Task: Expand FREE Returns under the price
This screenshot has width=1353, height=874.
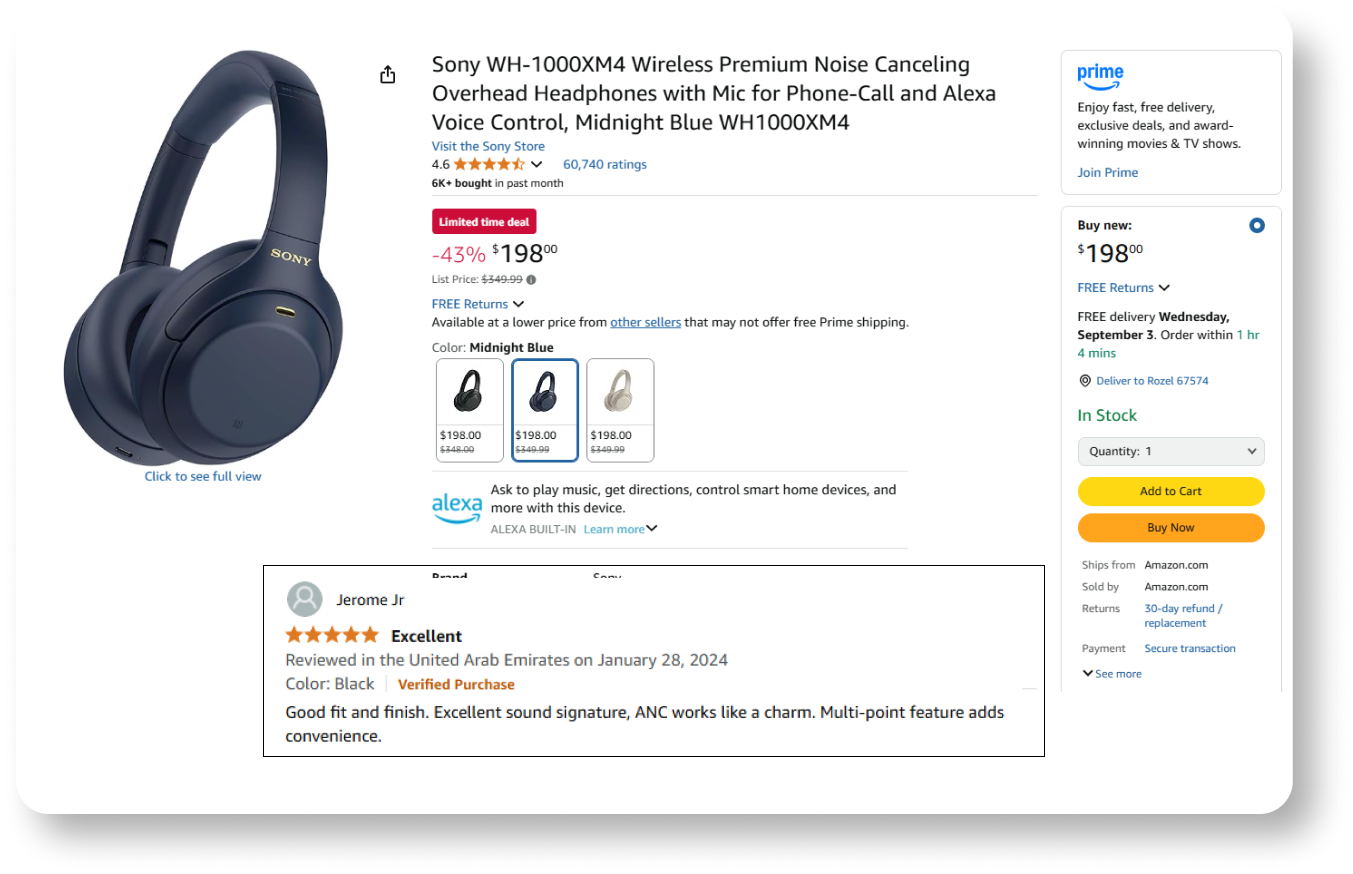Action: (478, 304)
